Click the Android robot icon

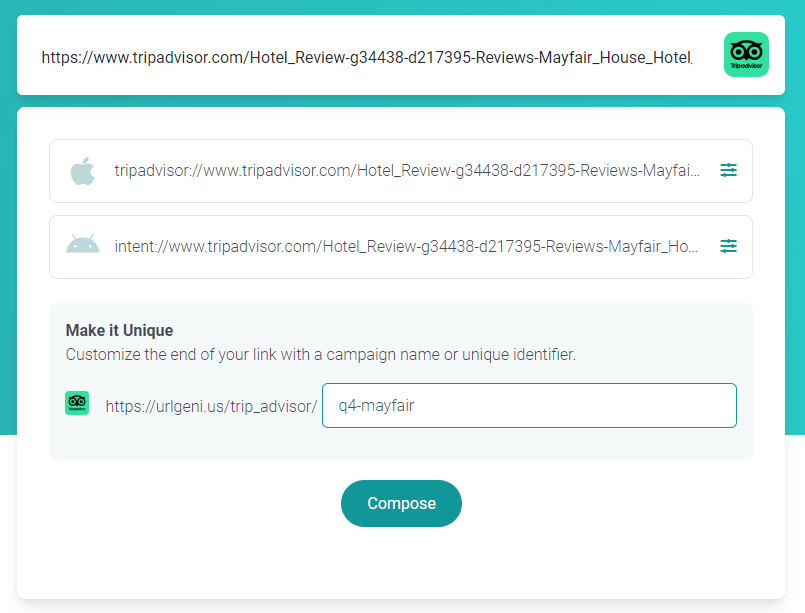83,244
